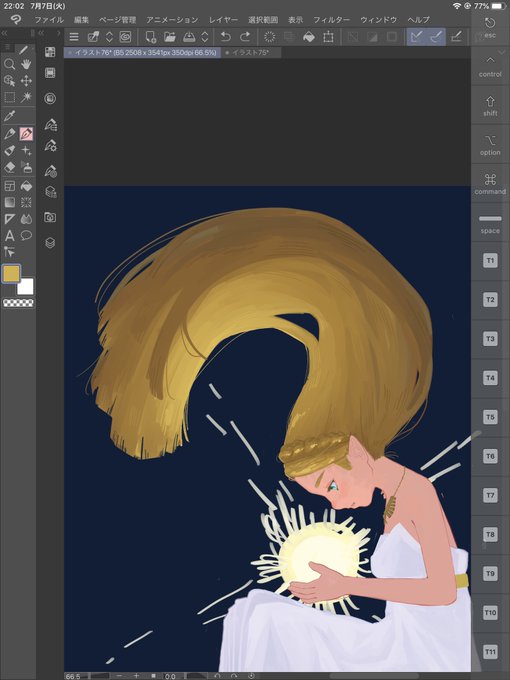The image size is (510, 680).
Task: Tap the shift modifier key
Action: [x=490, y=105]
